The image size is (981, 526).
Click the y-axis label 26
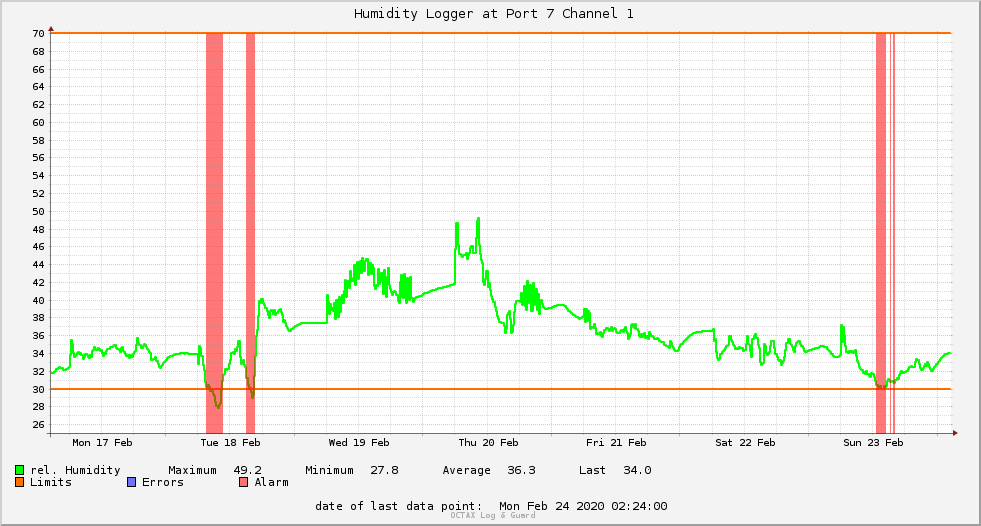point(39,425)
